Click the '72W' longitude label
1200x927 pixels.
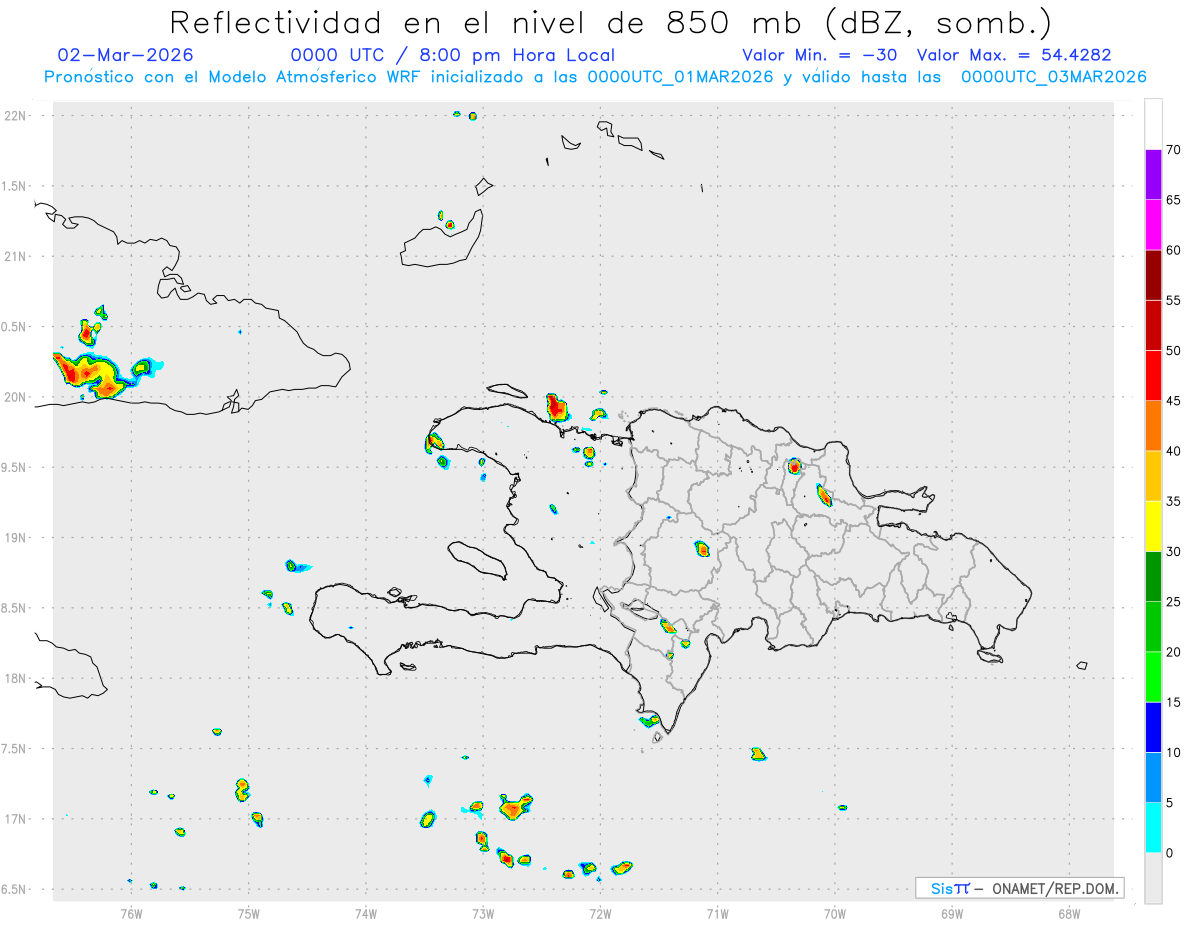click(x=600, y=912)
